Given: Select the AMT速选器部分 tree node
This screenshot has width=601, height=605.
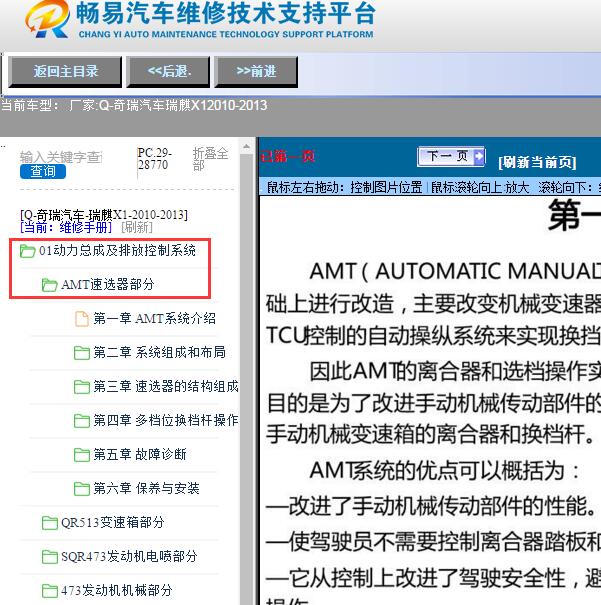Looking at the screenshot, I should [108, 285].
